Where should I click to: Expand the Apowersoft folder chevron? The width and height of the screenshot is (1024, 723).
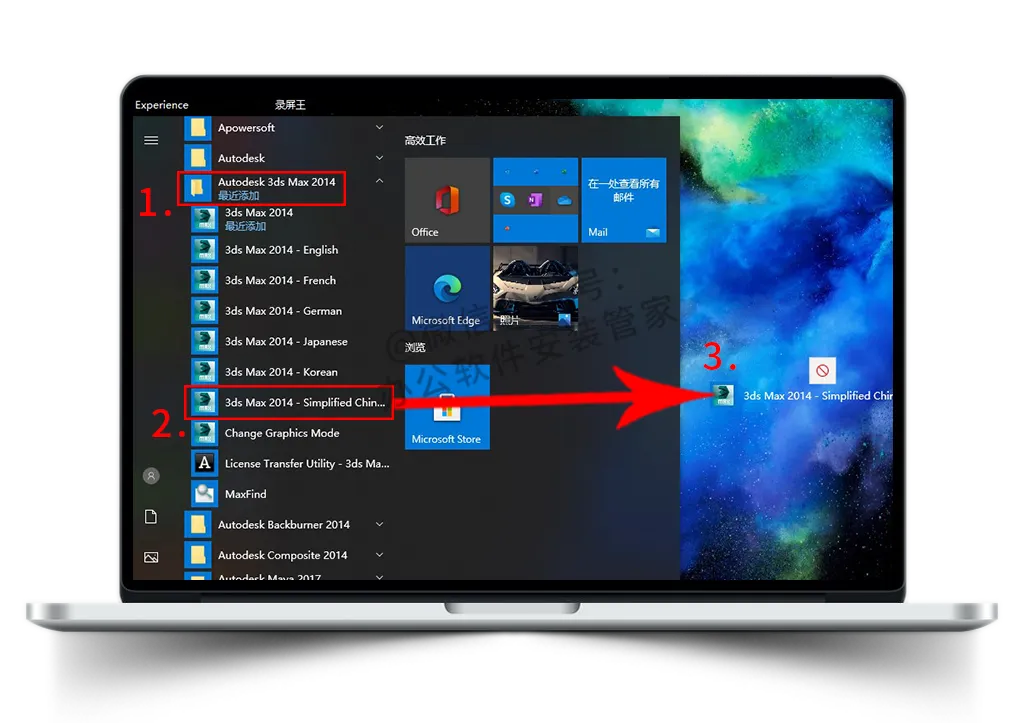379,127
